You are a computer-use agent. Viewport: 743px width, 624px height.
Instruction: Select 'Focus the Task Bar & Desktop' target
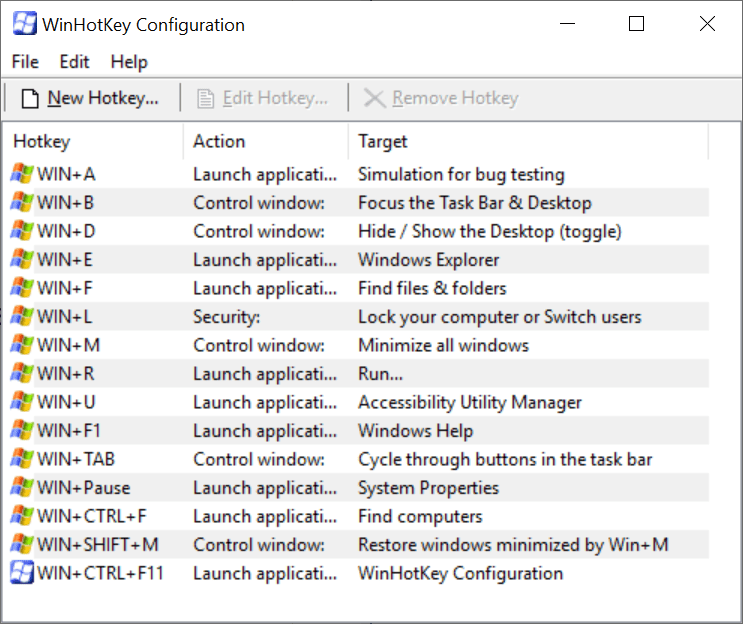[475, 203]
